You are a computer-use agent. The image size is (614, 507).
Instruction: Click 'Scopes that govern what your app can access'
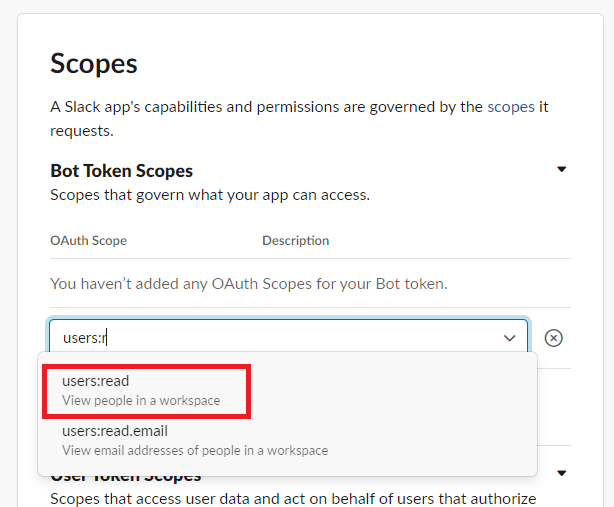coord(210,195)
